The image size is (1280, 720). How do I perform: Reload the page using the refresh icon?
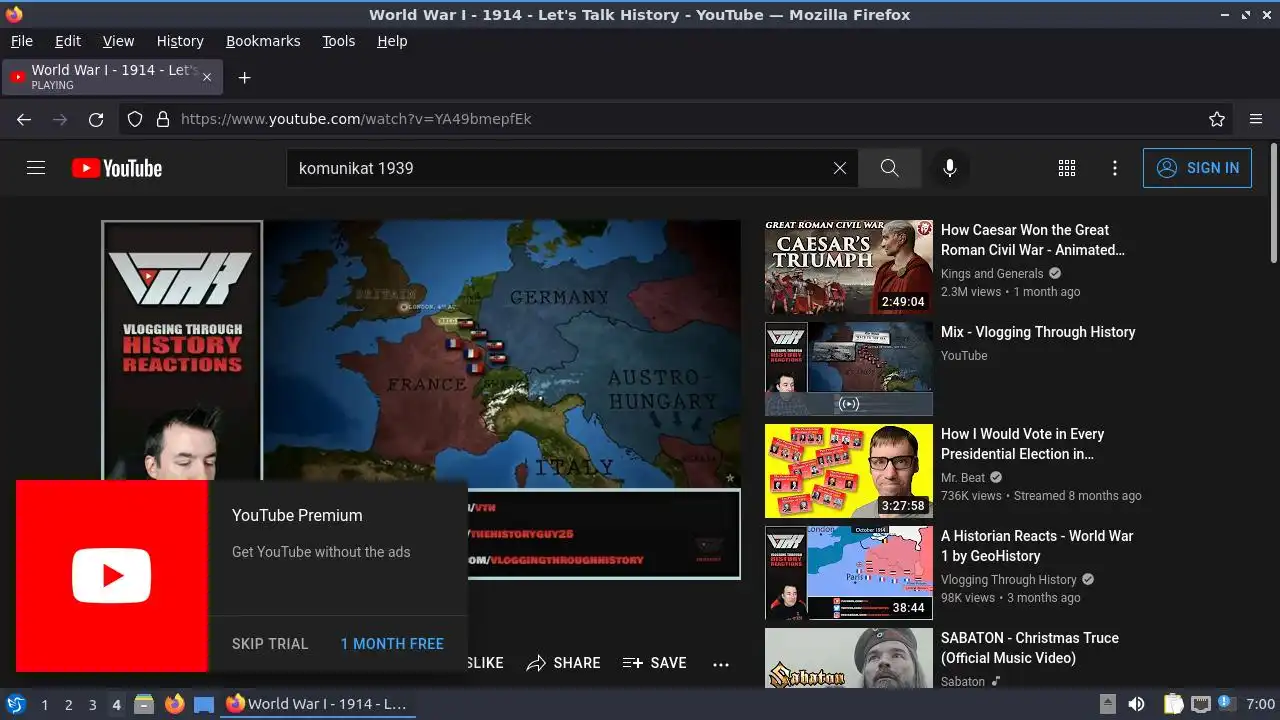point(96,119)
